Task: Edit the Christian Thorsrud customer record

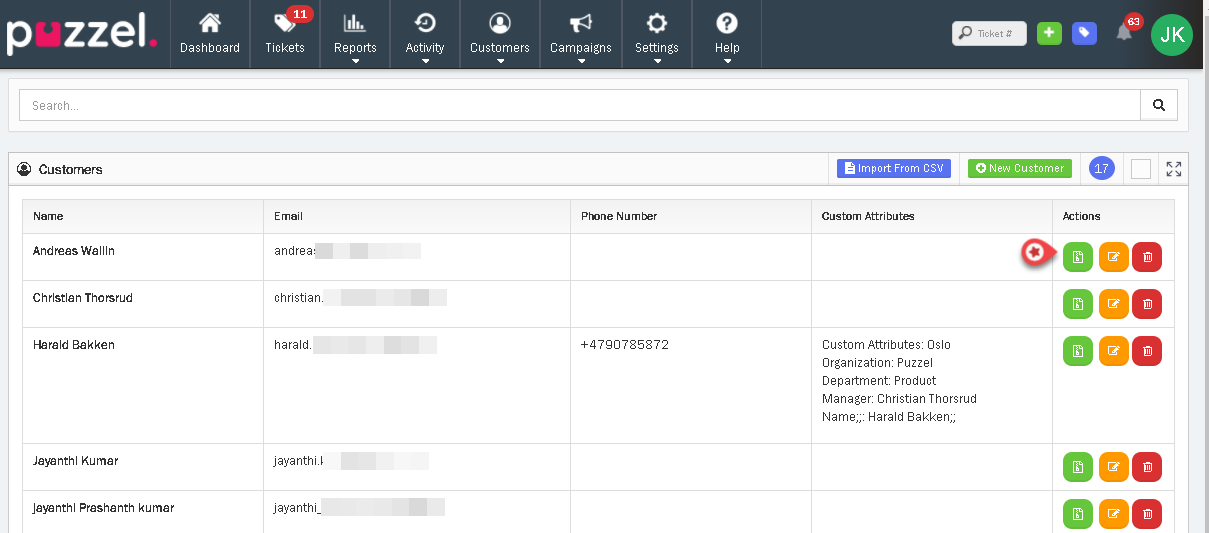Action: click(1113, 304)
